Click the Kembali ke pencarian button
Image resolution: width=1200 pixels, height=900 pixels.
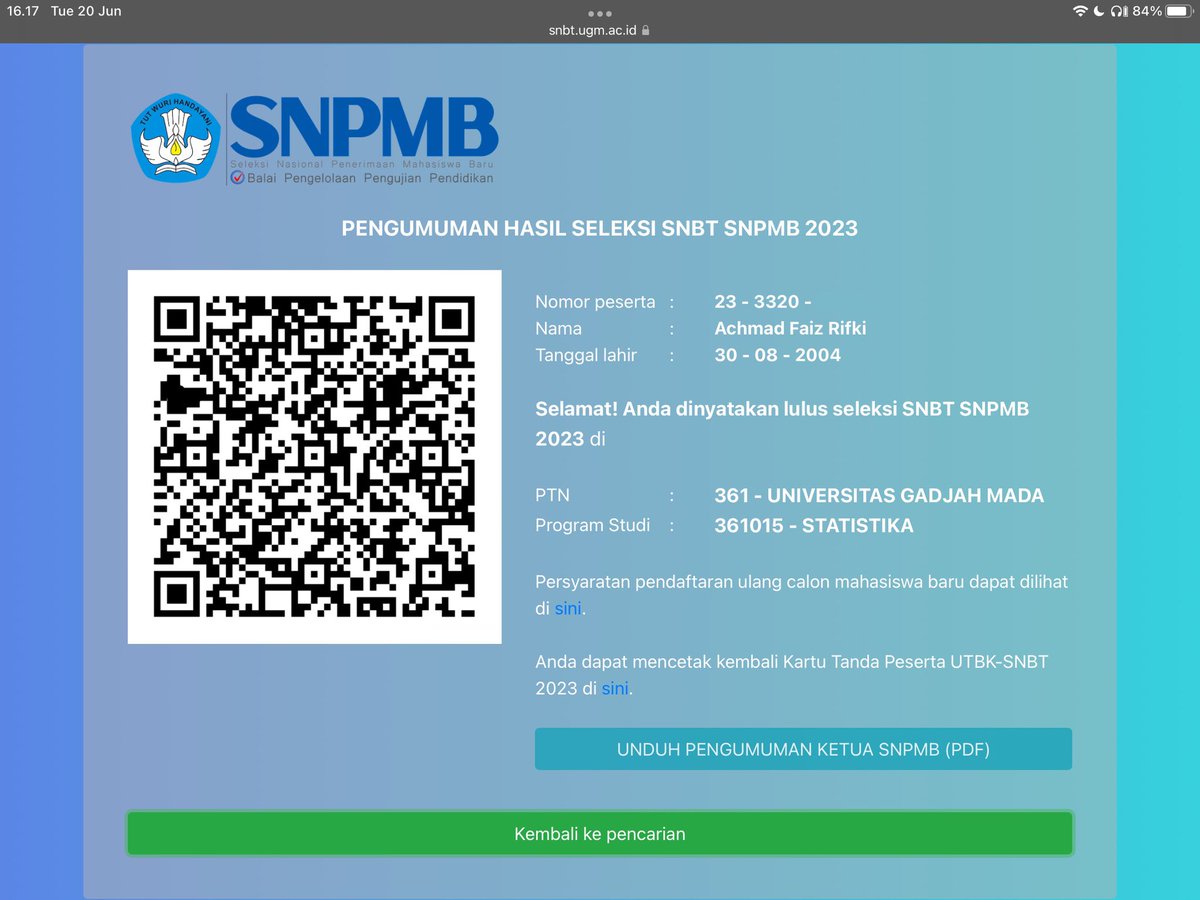click(x=600, y=834)
